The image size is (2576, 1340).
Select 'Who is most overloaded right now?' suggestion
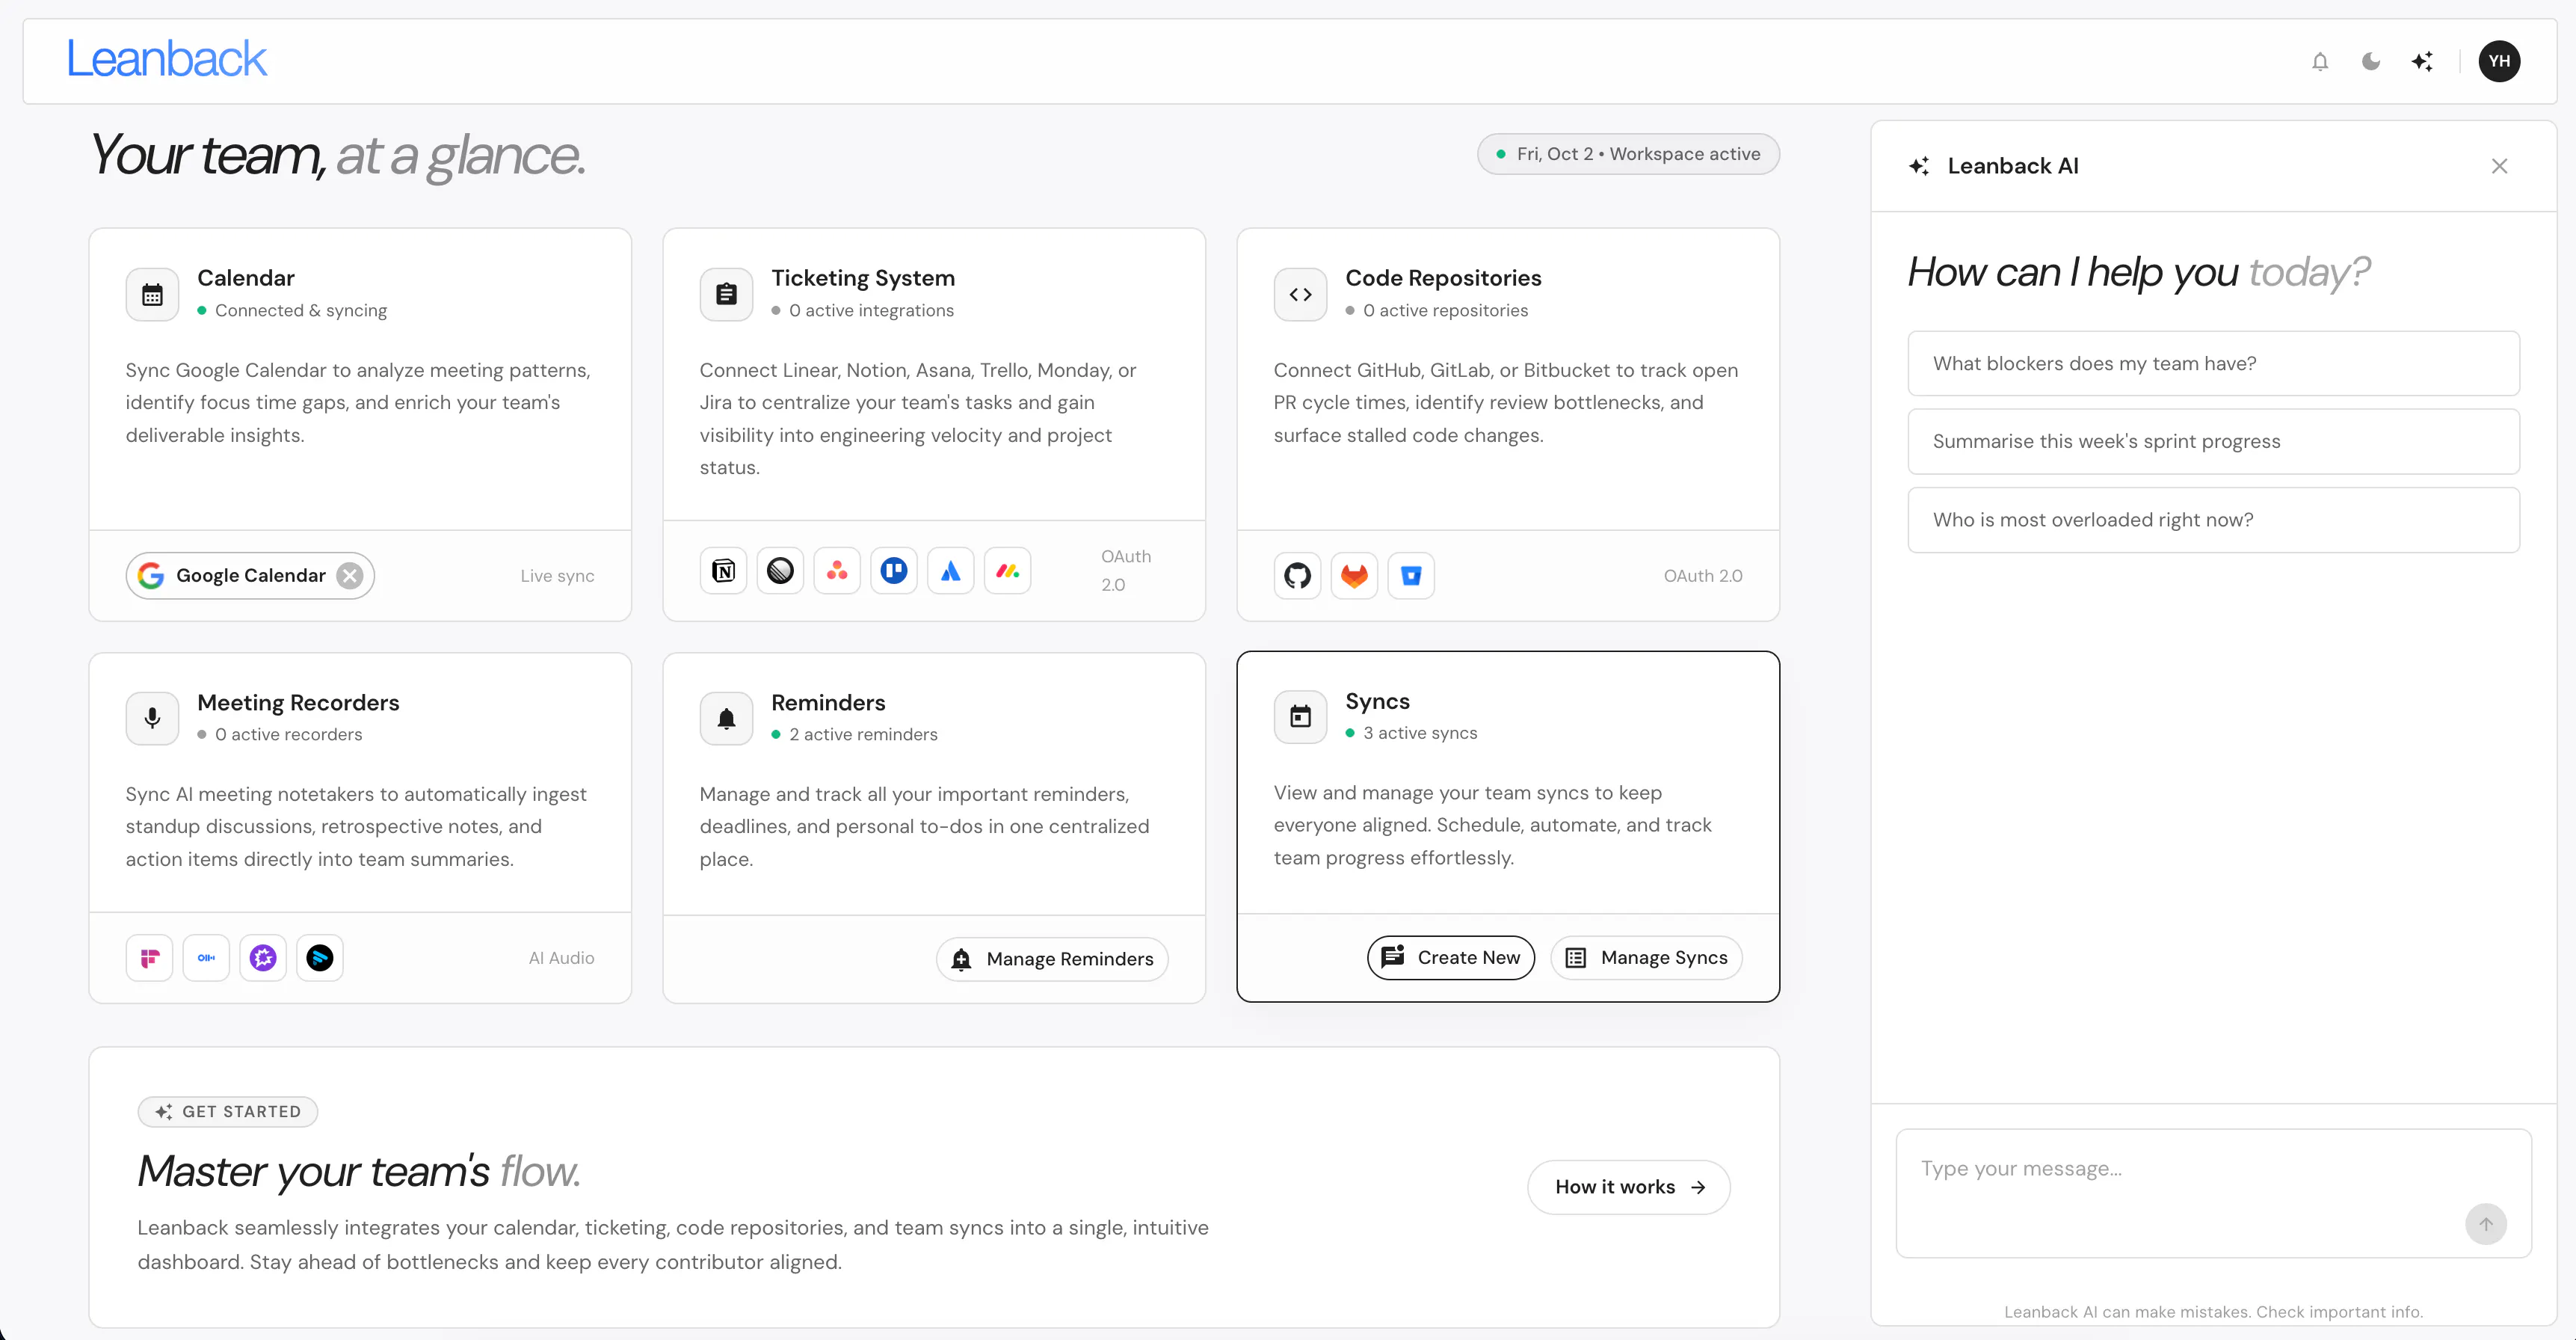(x=2213, y=520)
